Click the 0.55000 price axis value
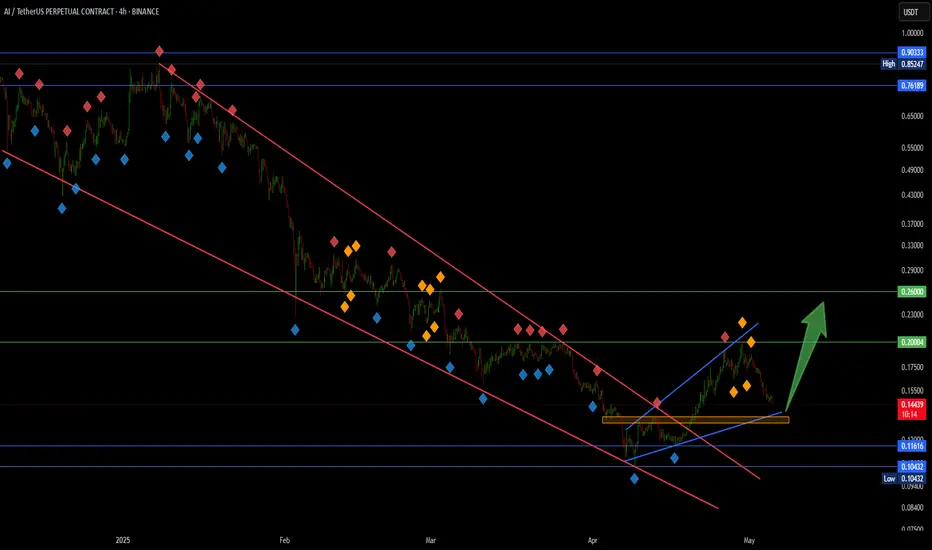The width and height of the screenshot is (932, 550). [912, 148]
